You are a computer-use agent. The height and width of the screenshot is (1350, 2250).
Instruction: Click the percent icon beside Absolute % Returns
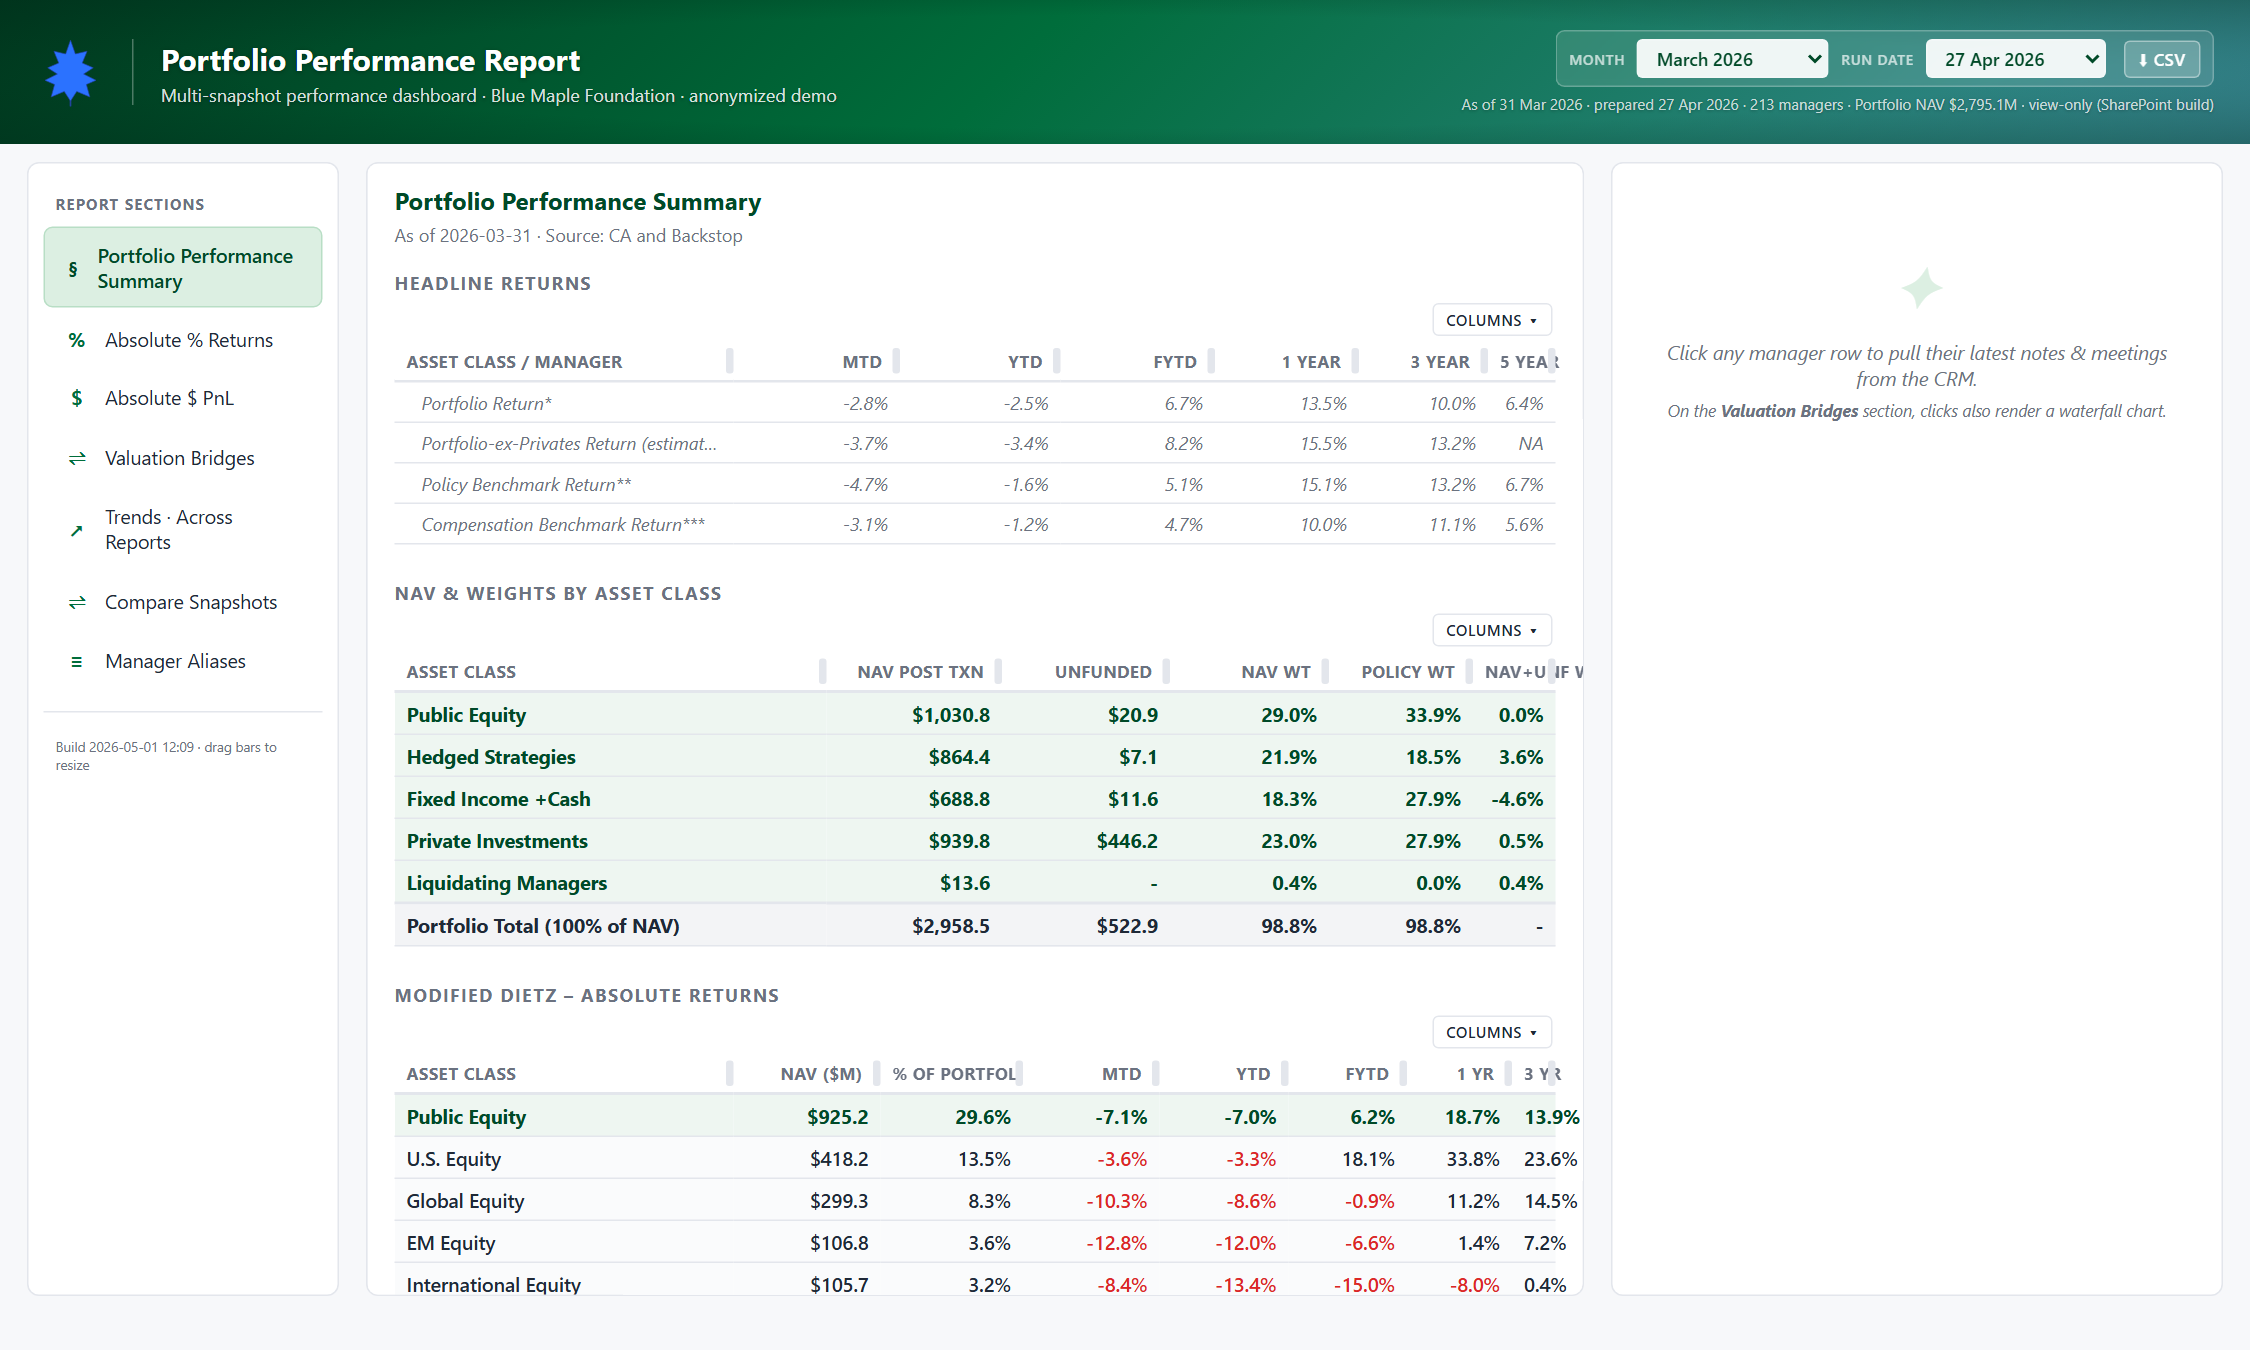point(76,340)
